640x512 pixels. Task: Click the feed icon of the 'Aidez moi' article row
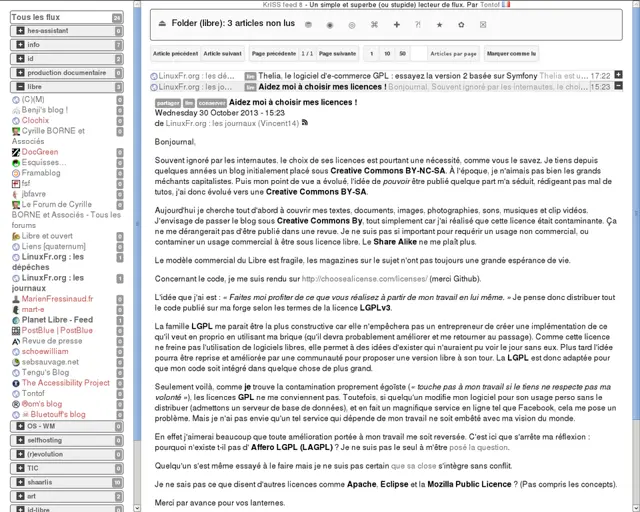click(x=154, y=87)
